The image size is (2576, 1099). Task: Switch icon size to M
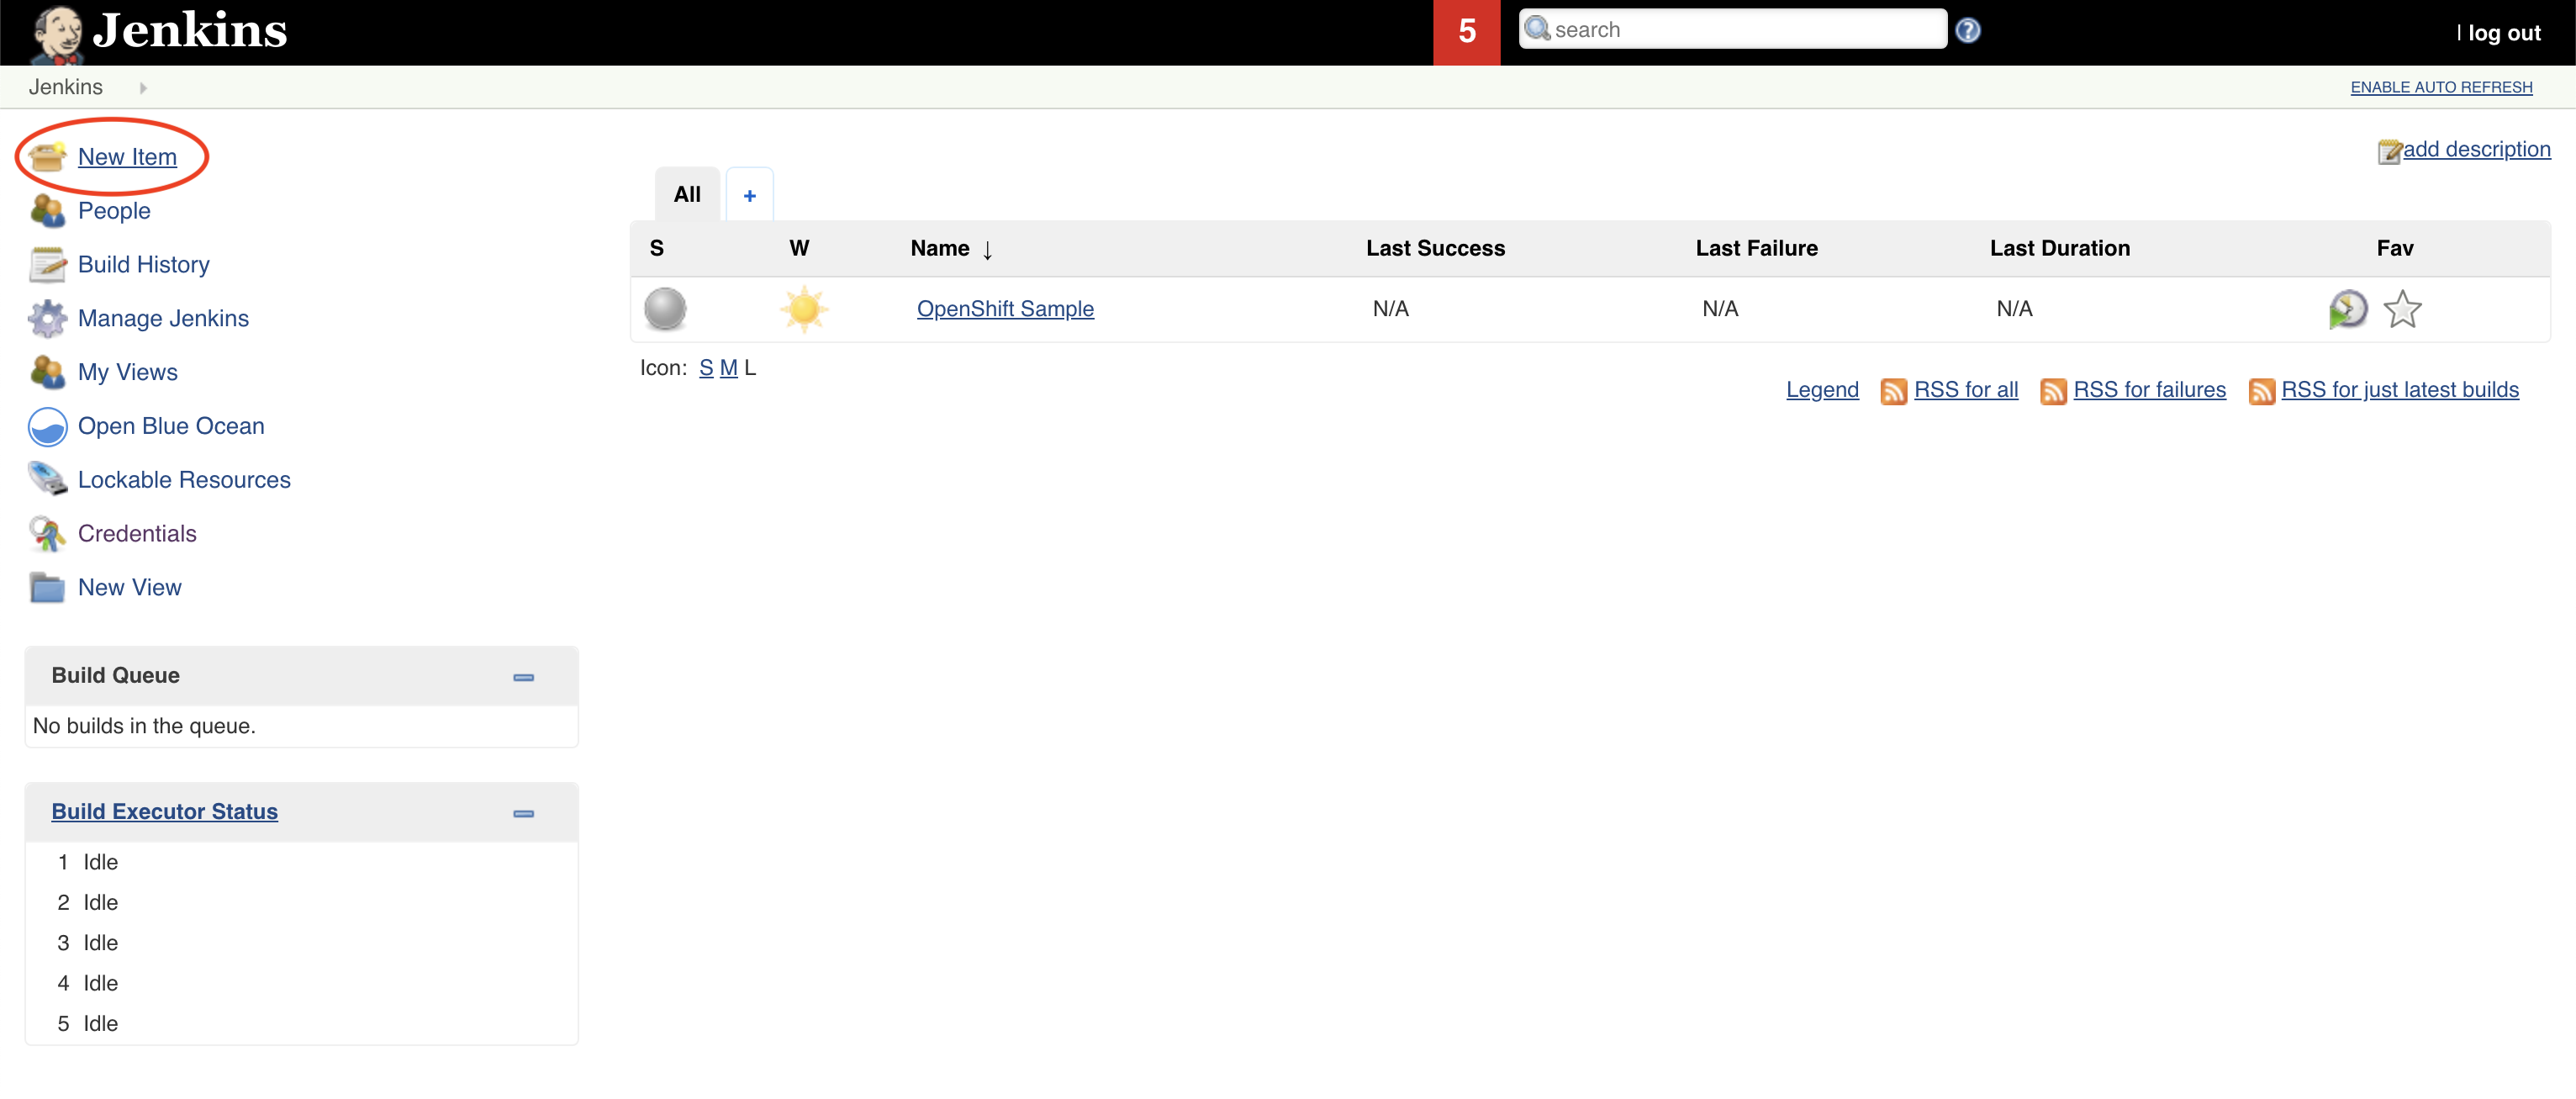(x=728, y=368)
